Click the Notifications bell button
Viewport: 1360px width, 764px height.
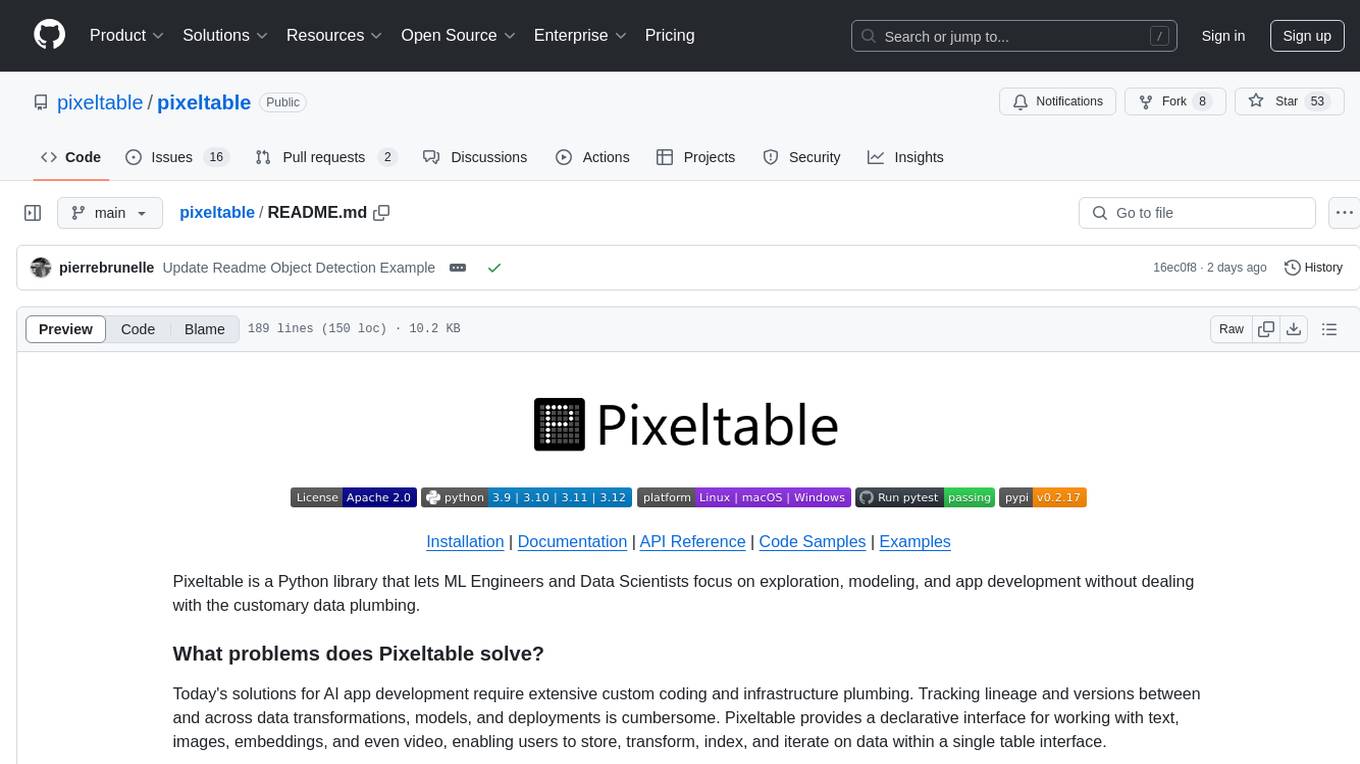click(x=1058, y=101)
